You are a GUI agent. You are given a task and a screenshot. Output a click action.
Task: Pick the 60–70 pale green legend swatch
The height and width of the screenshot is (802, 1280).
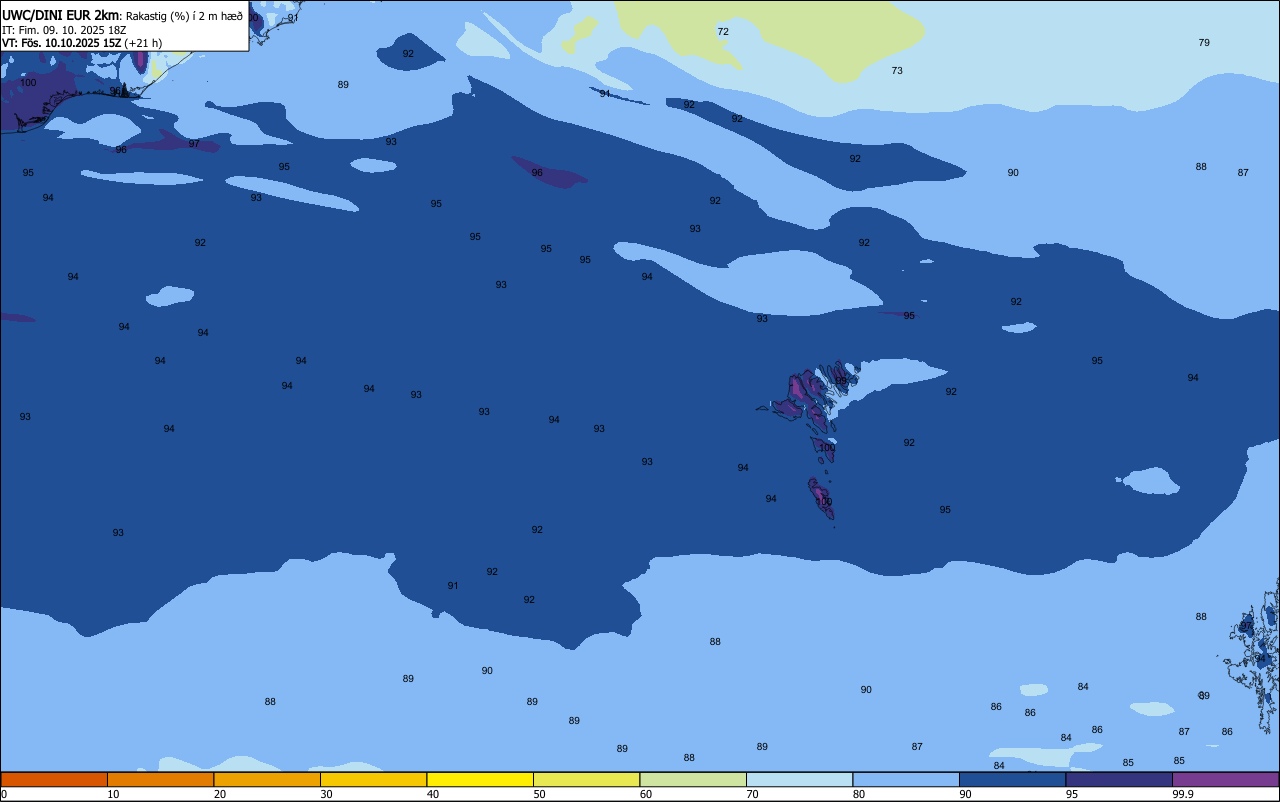(x=693, y=779)
